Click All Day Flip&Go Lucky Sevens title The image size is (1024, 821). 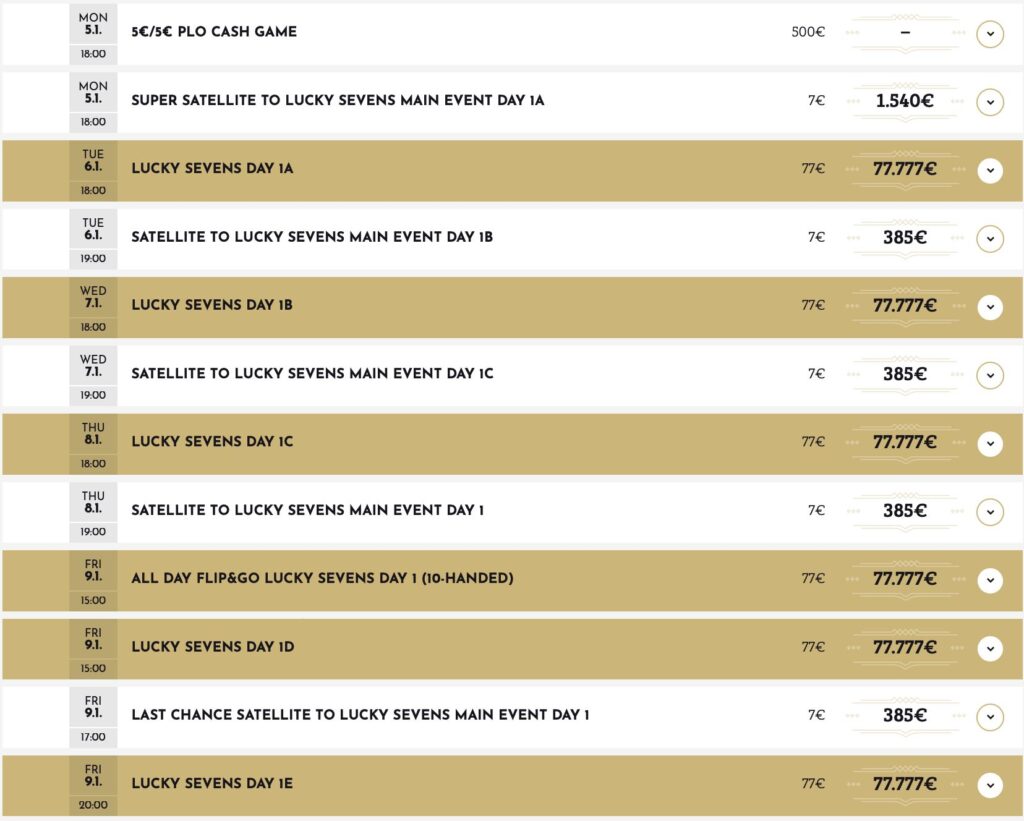[x=322, y=579]
